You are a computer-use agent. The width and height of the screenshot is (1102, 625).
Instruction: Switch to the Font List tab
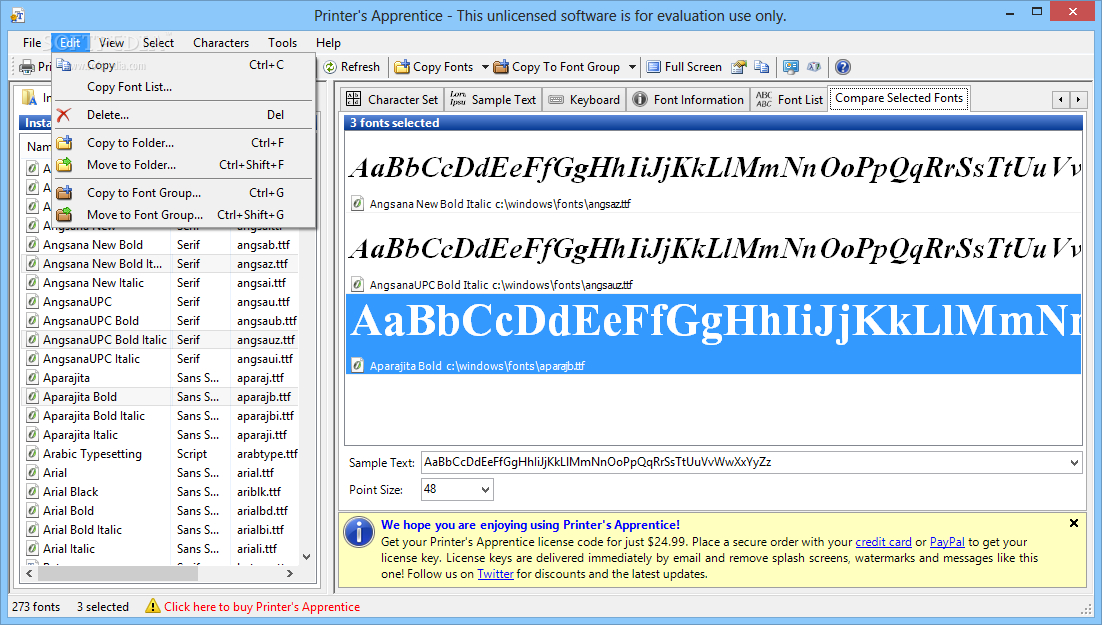click(x=789, y=100)
